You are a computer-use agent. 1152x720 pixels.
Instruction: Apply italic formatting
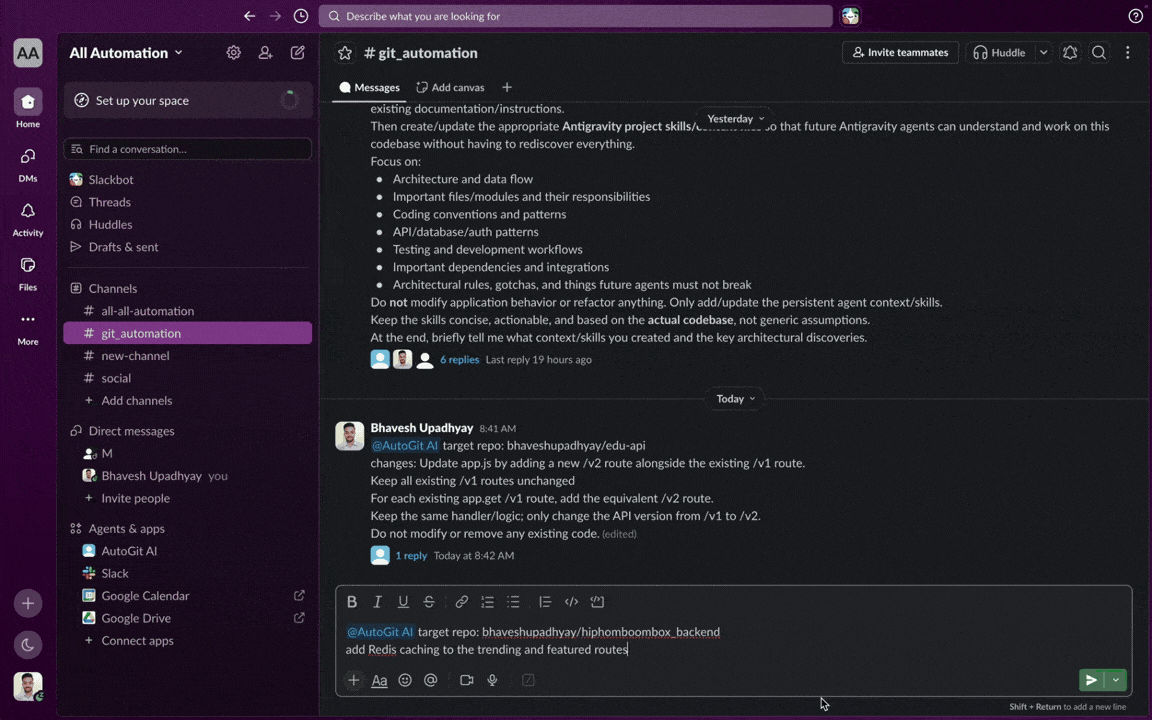pos(378,602)
